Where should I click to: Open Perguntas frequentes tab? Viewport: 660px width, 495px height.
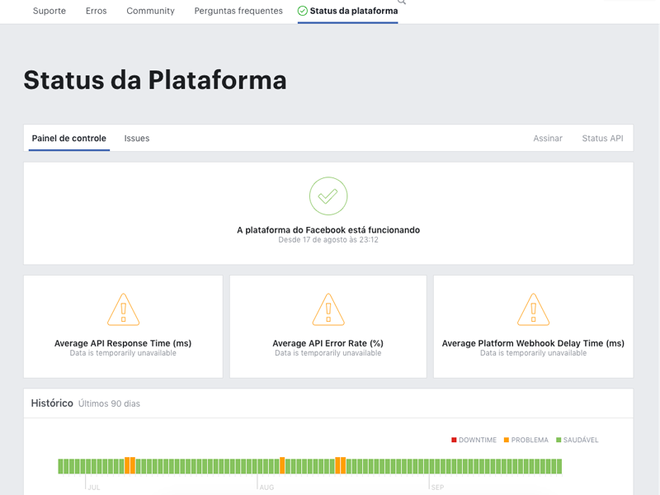coord(238,11)
